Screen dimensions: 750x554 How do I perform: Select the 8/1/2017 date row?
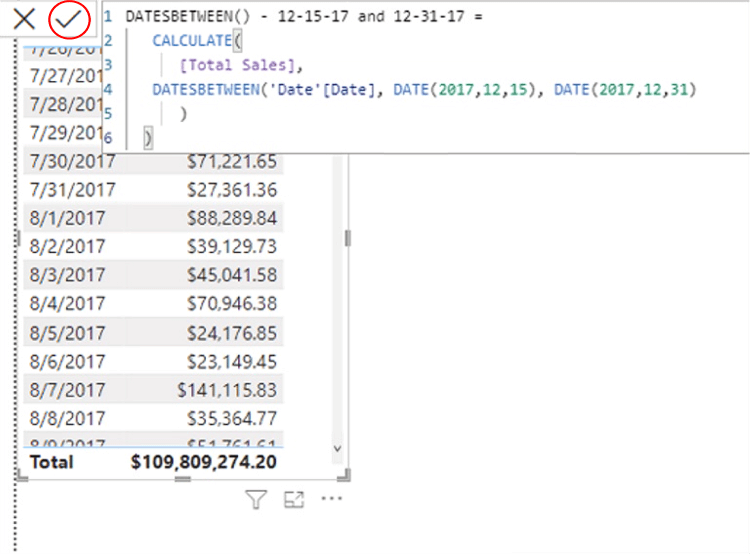pyautogui.click(x=67, y=218)
